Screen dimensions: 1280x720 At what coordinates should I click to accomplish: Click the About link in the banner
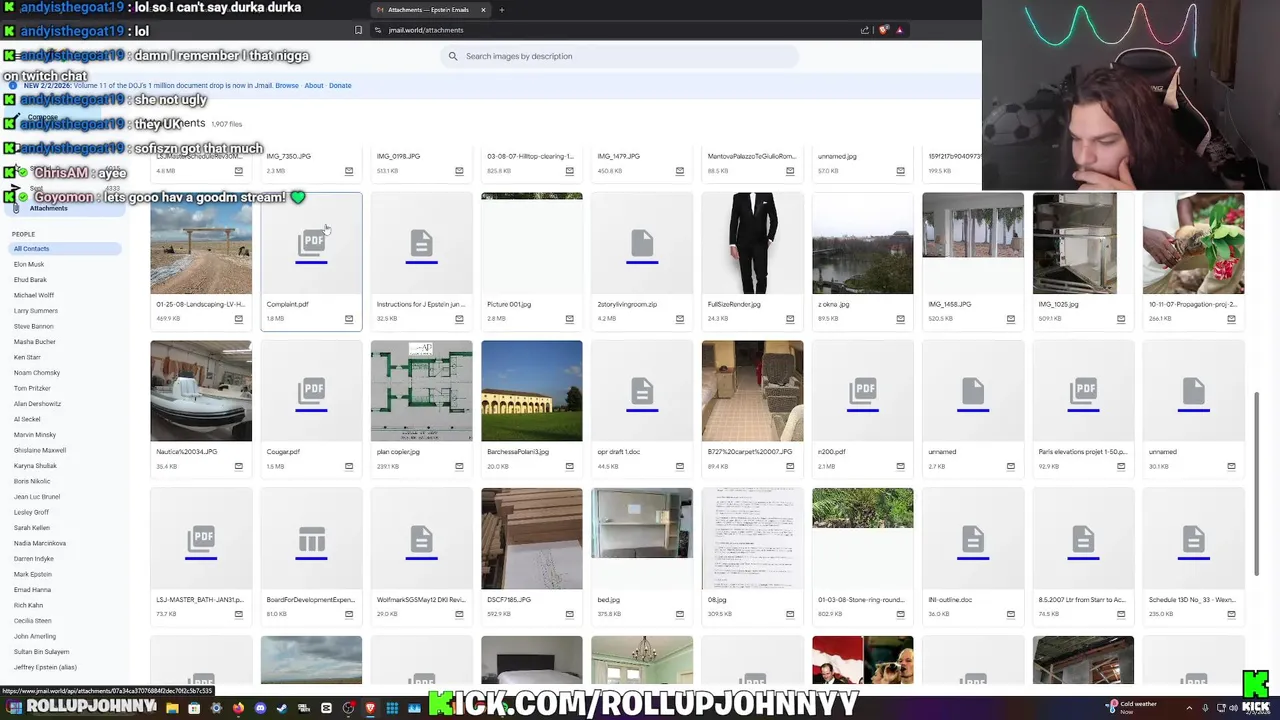(314, 85)
